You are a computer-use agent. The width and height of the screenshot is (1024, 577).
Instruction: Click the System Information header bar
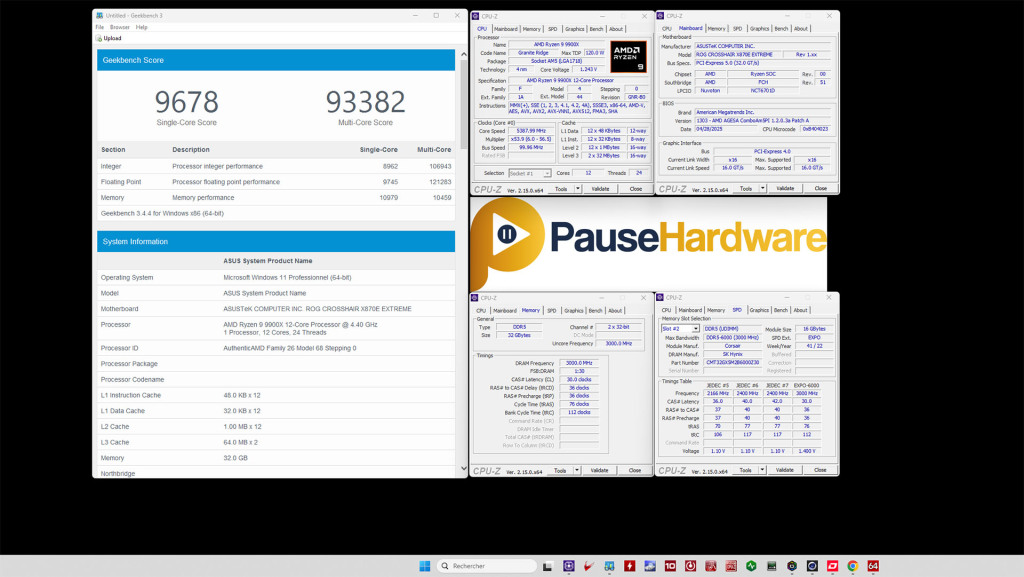point(276,242)
